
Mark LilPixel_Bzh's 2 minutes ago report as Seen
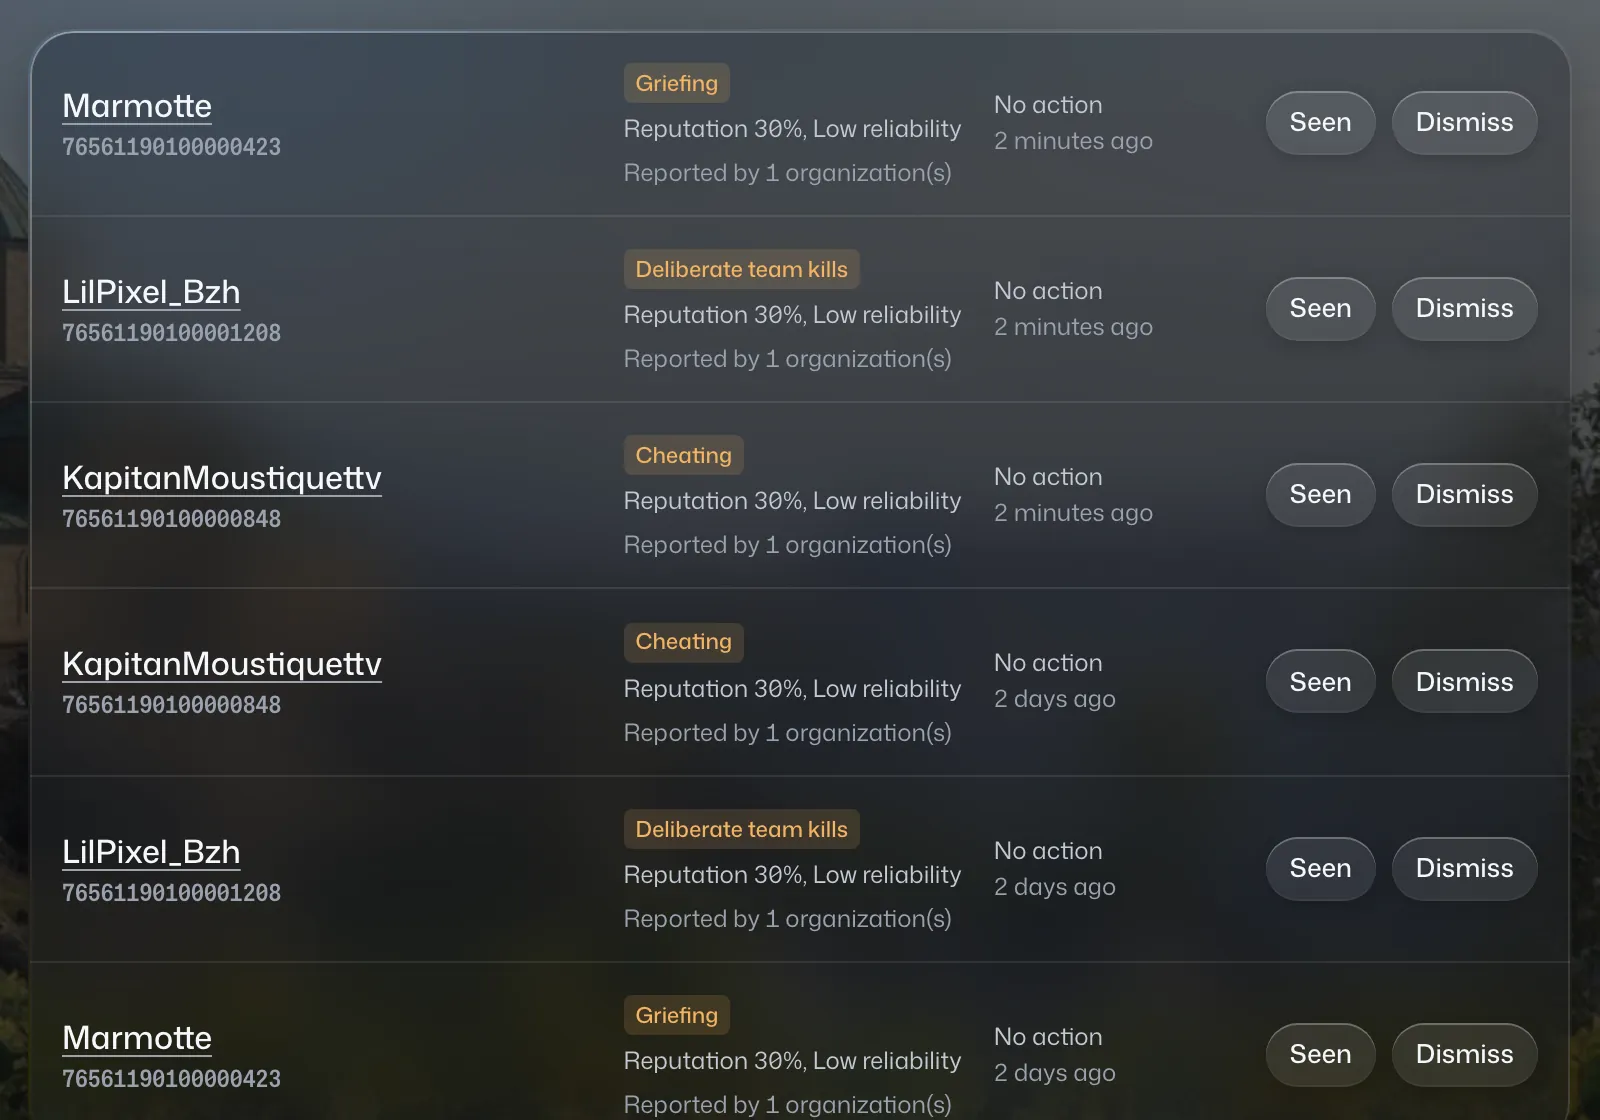coord(1320,309)
